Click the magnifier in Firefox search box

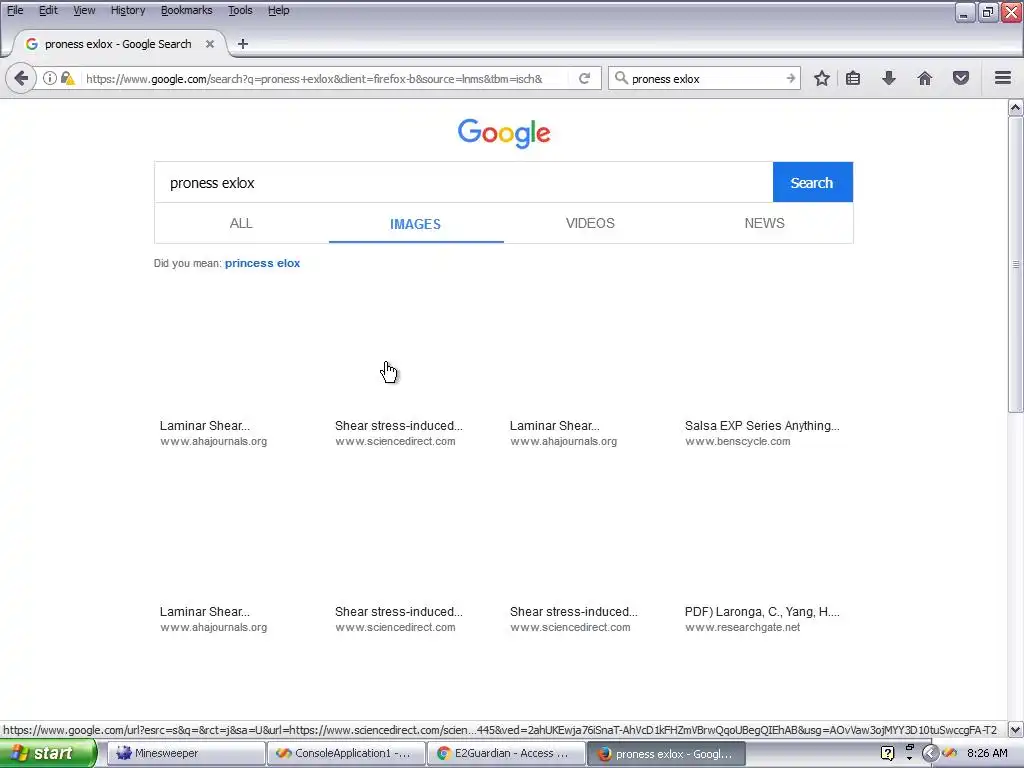coord(621,78)
